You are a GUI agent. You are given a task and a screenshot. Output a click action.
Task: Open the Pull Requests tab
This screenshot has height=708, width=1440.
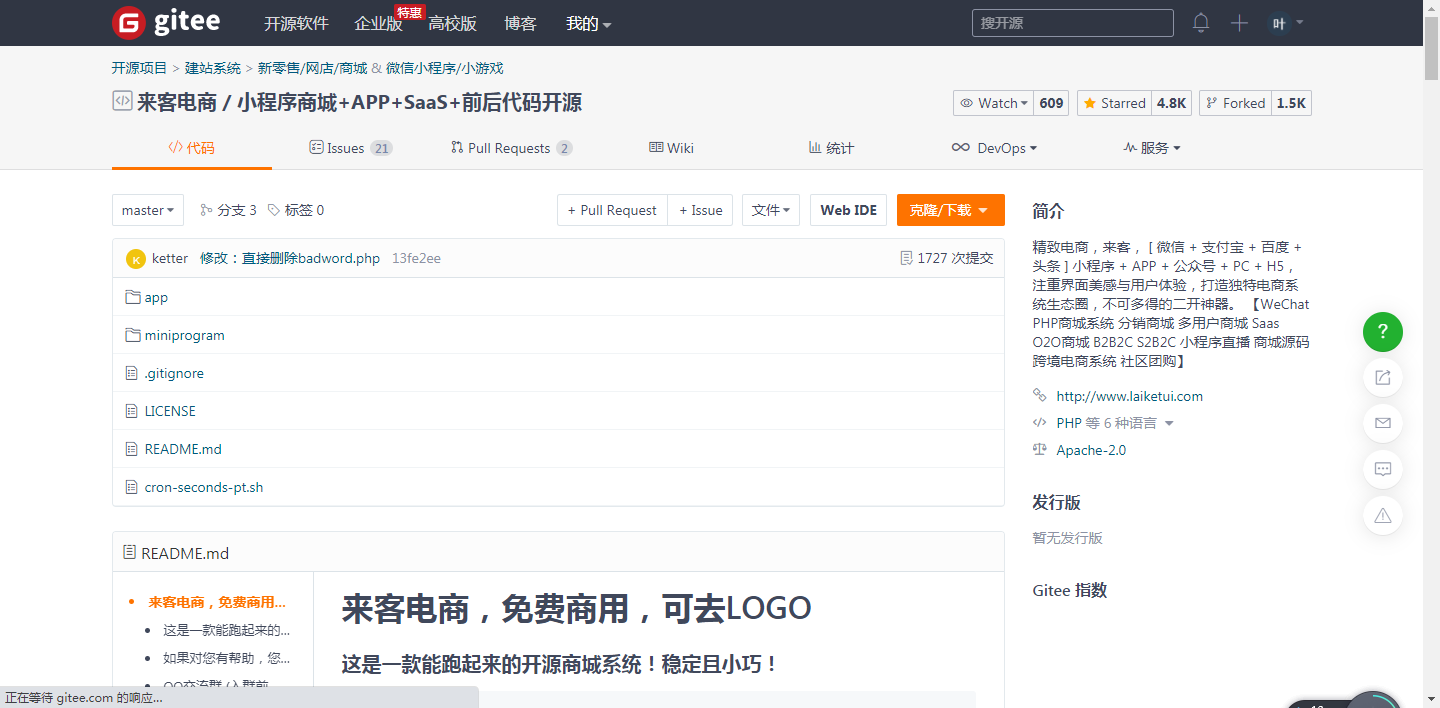[512, 148]
